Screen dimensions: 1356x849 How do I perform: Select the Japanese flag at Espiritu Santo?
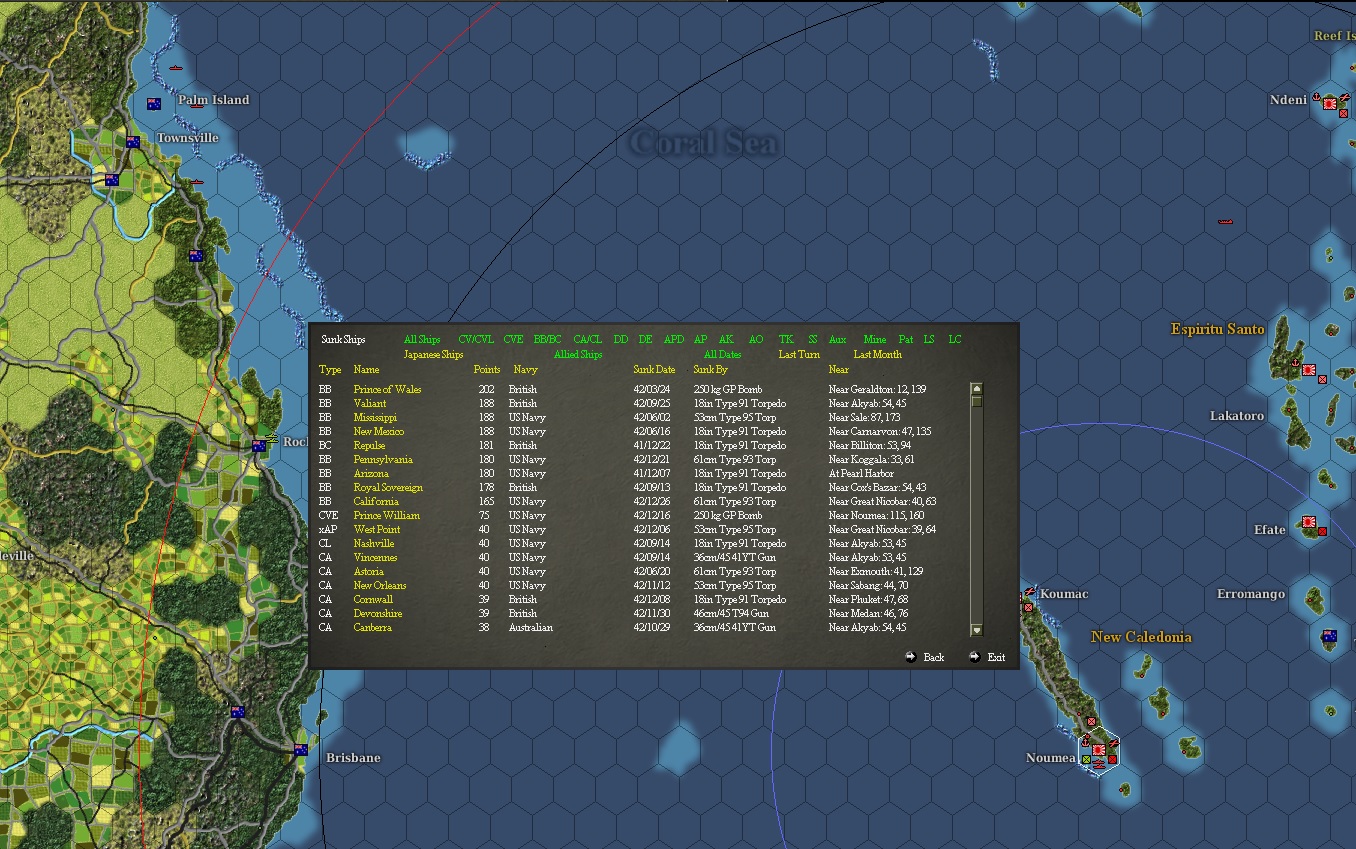[x=1308, y=370]
